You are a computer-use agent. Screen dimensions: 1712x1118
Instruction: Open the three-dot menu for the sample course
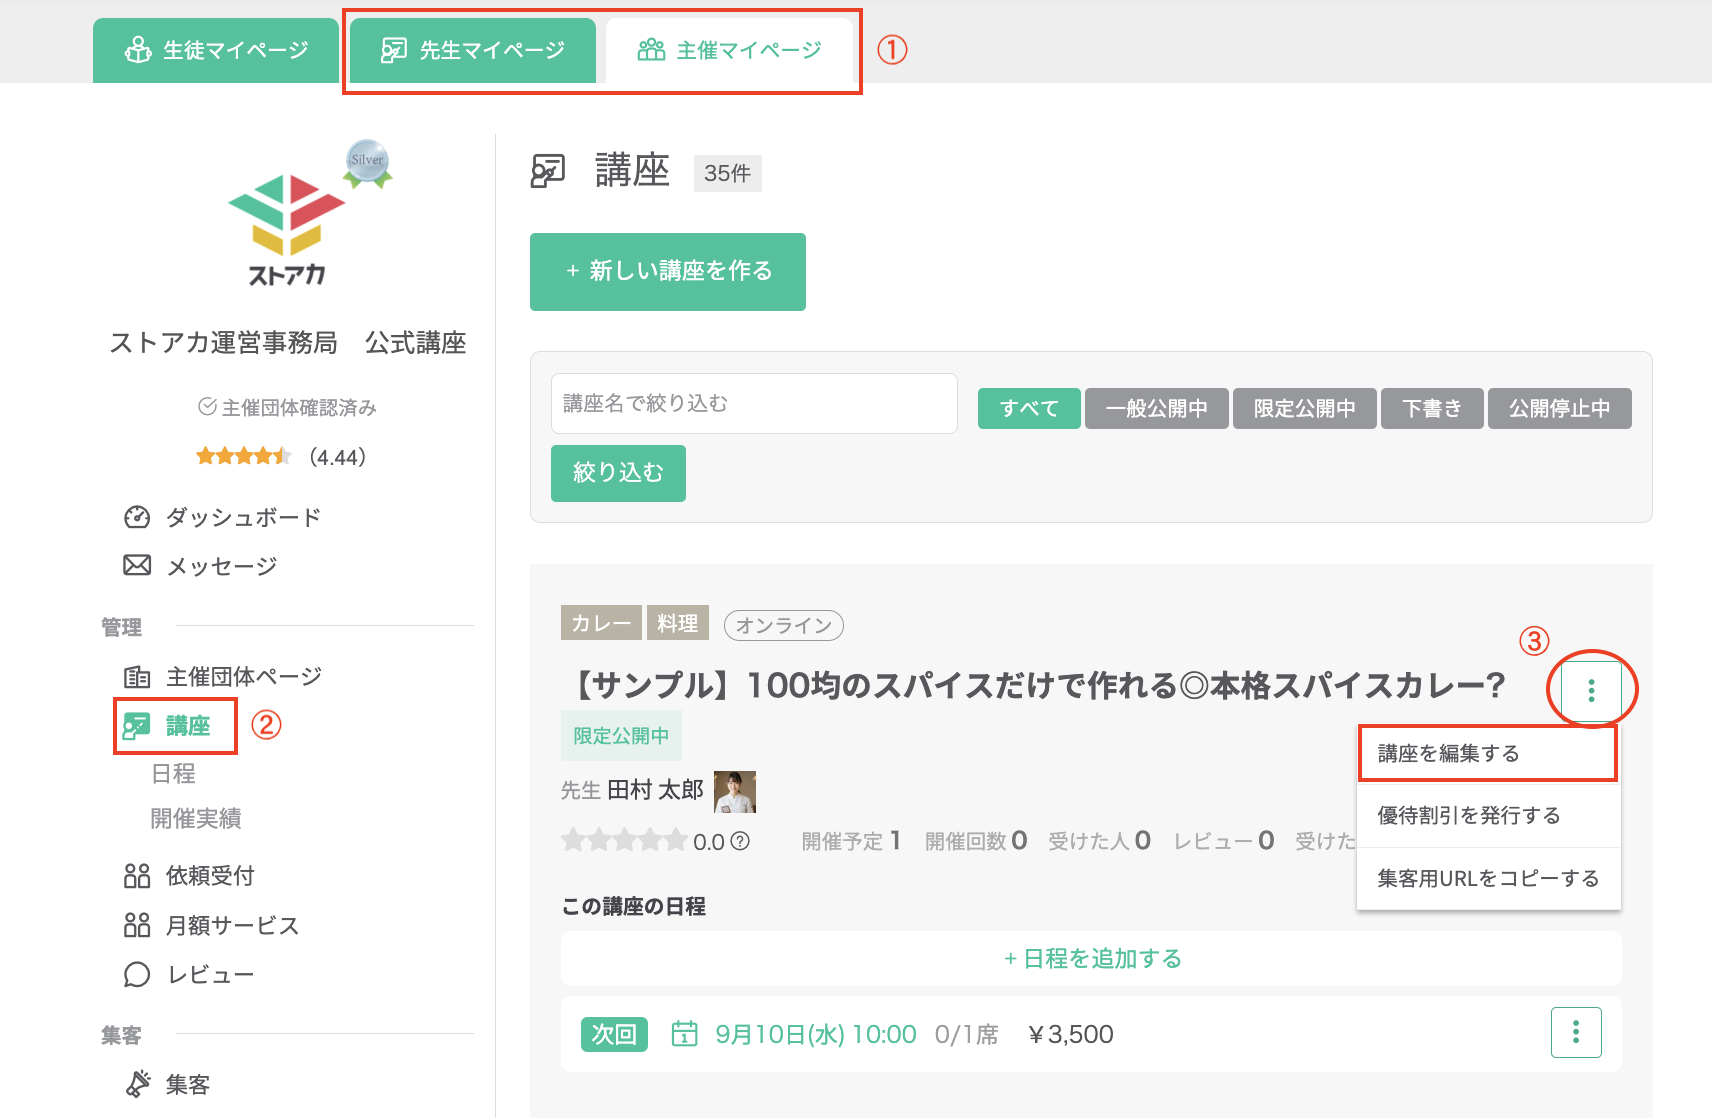click(x=1591, y=690)
